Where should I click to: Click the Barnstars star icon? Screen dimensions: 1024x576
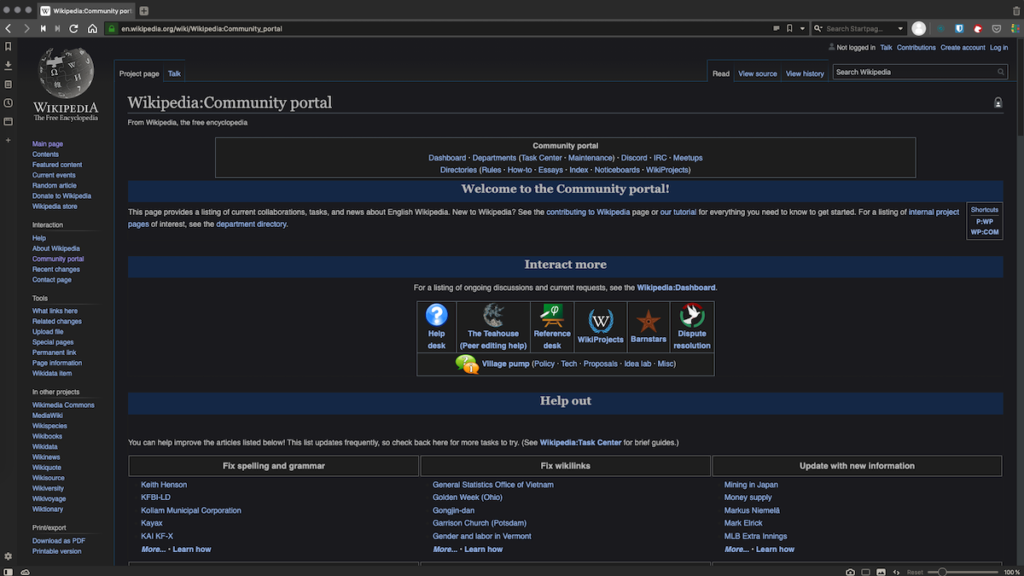pos(648,317)
